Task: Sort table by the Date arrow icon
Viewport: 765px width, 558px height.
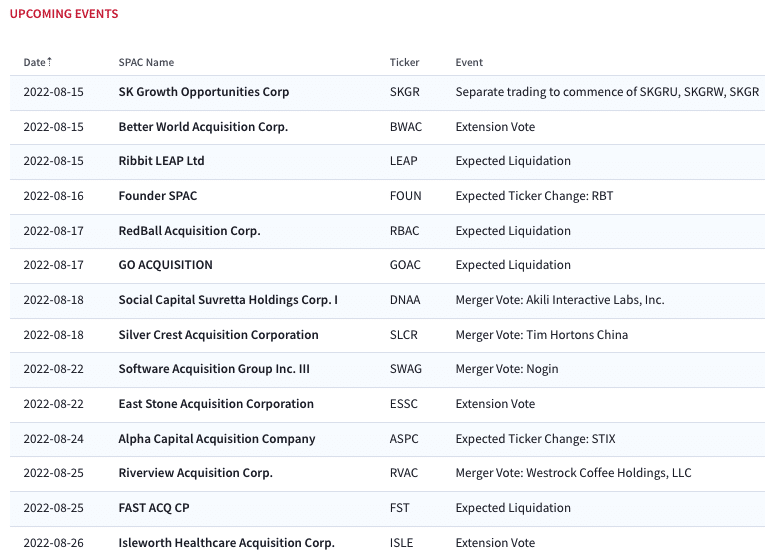Action: click(x=49, y=61)
